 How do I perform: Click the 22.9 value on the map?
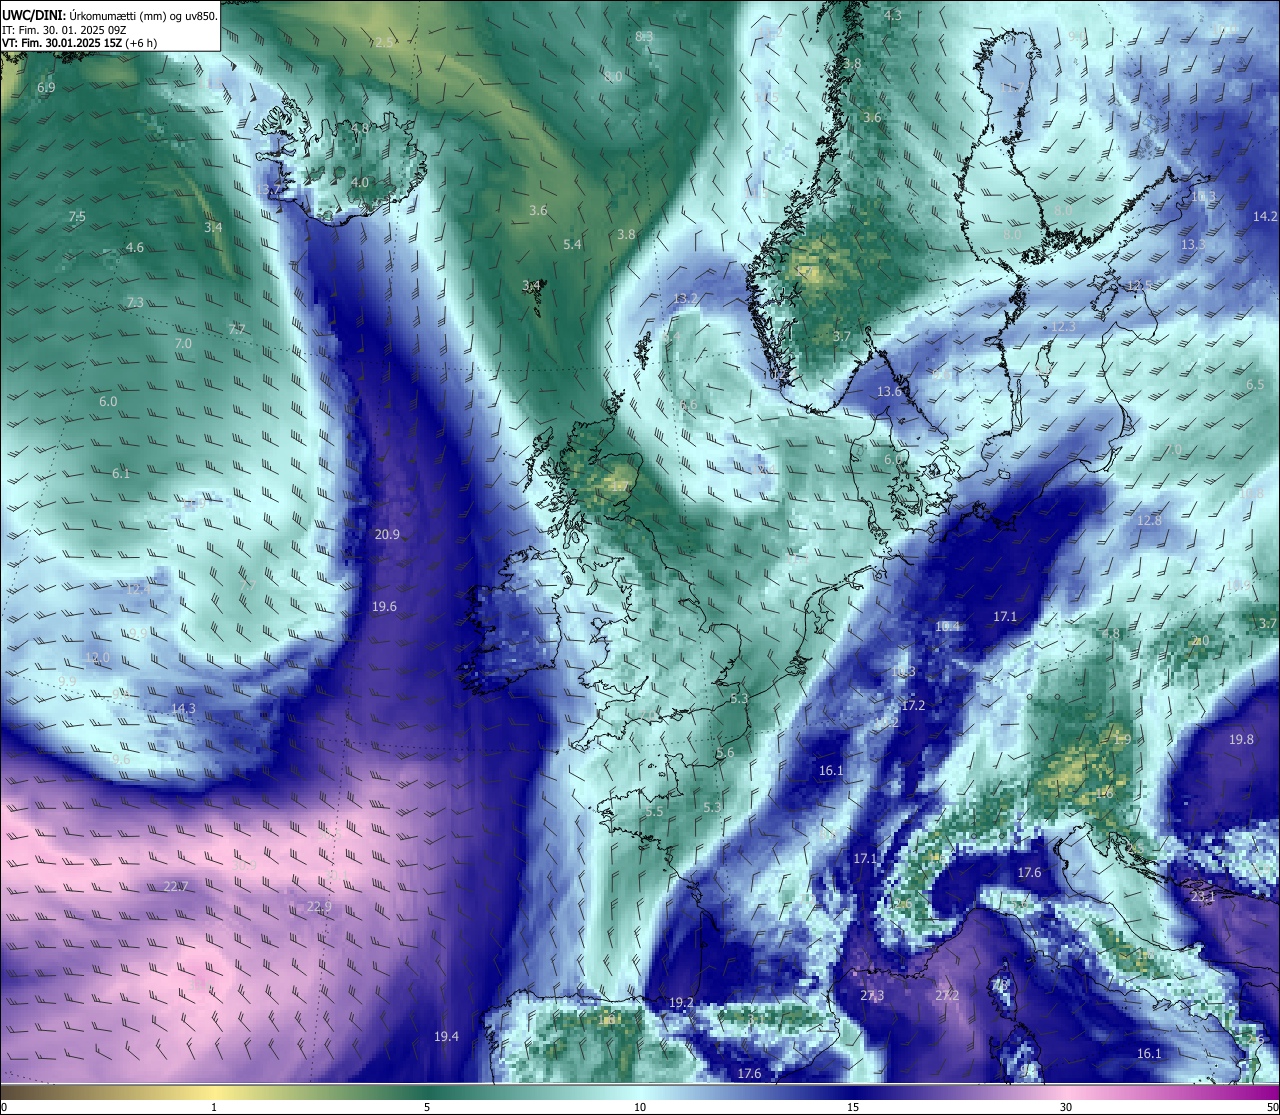point(319,907)
